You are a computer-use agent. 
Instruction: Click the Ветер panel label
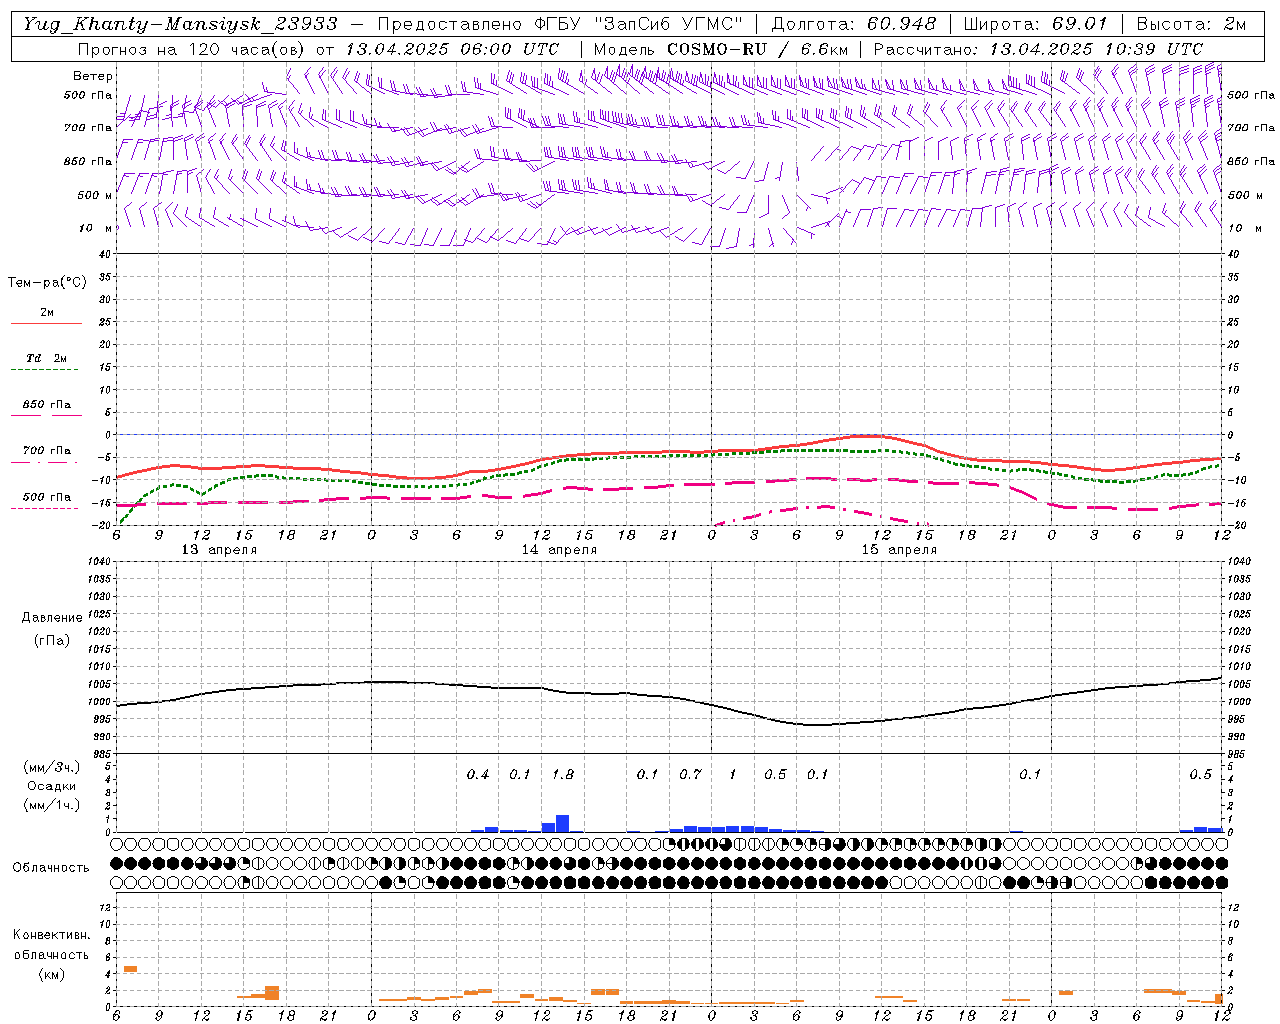click(93, 76)
